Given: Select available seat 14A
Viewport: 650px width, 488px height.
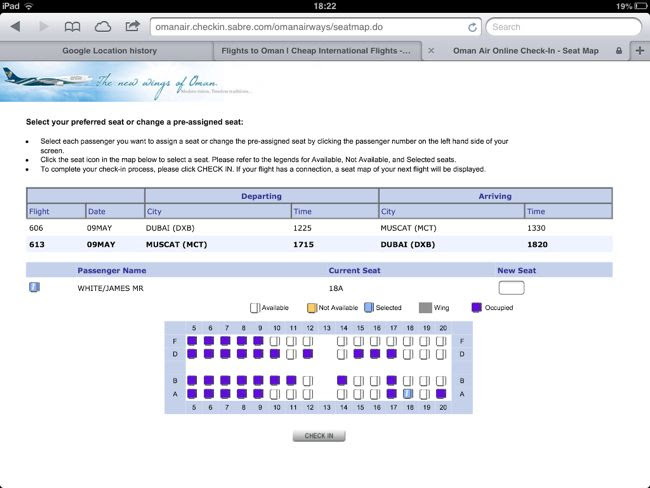Looking at the screenshot, I should (342, 394).
